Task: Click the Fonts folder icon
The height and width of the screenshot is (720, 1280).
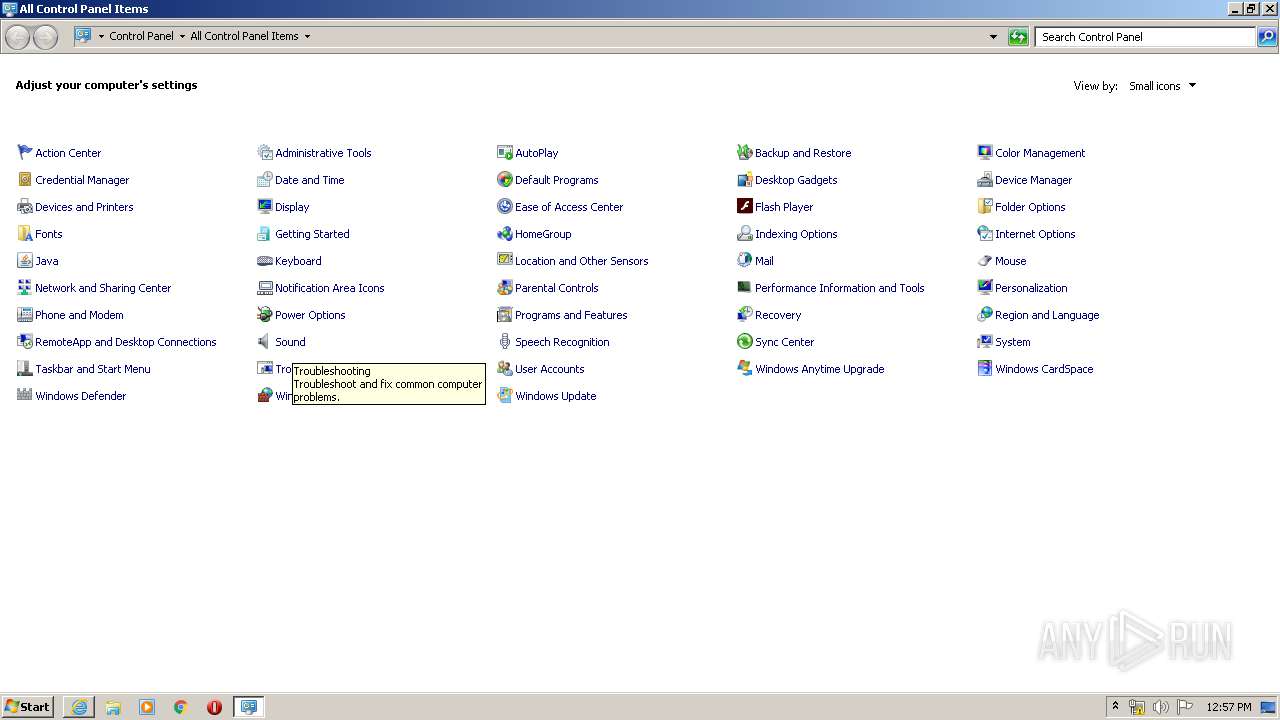Action: [x=25, y=234]
